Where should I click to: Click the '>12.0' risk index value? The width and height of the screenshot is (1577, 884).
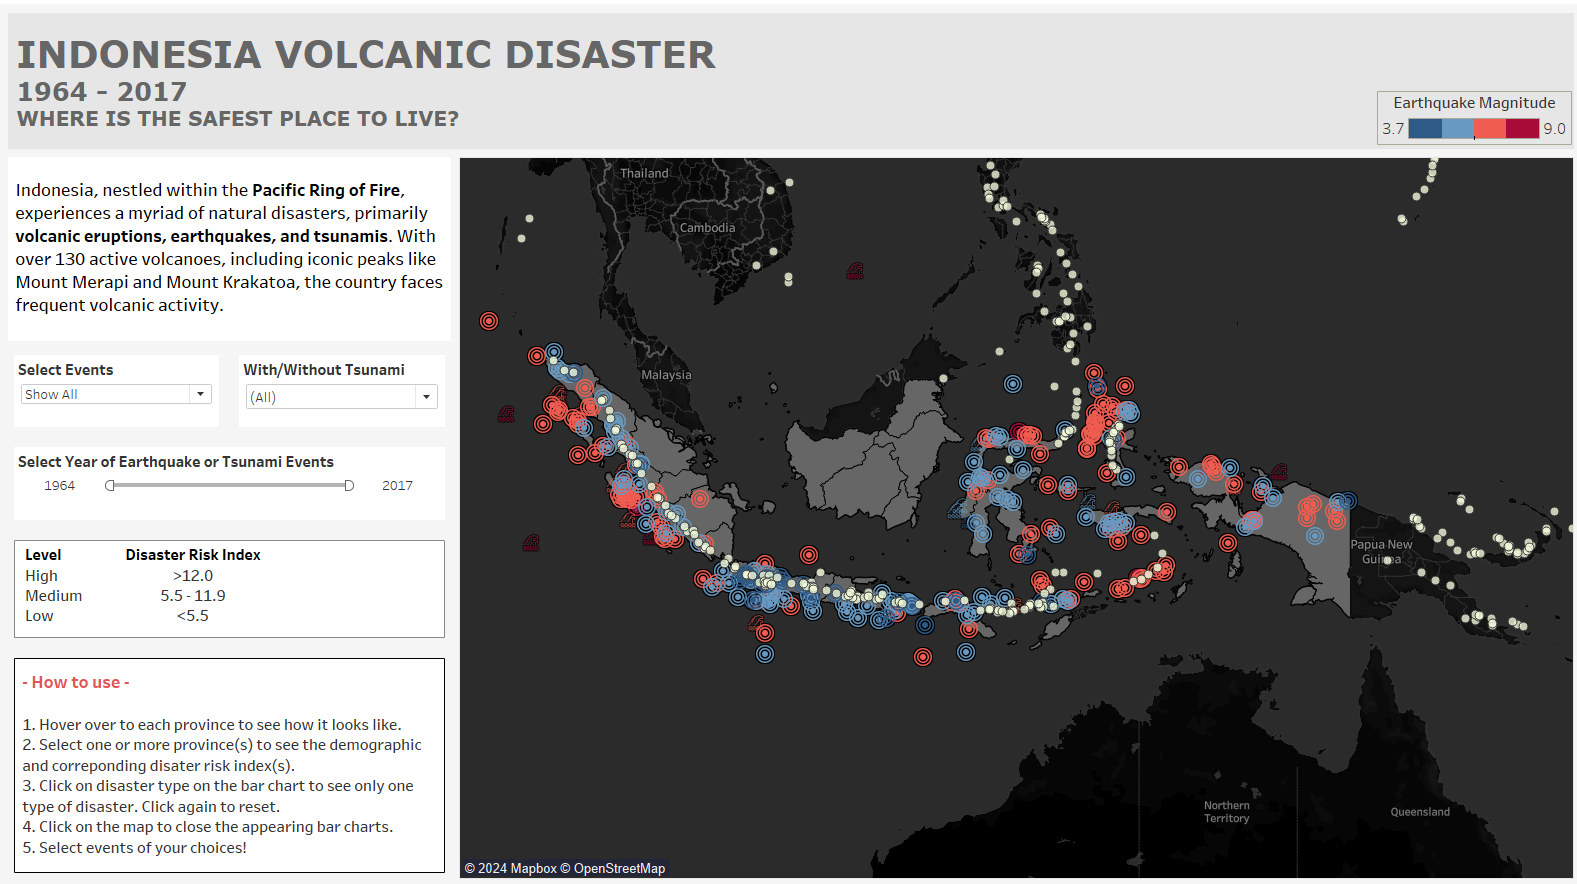(x=193, y=576)
